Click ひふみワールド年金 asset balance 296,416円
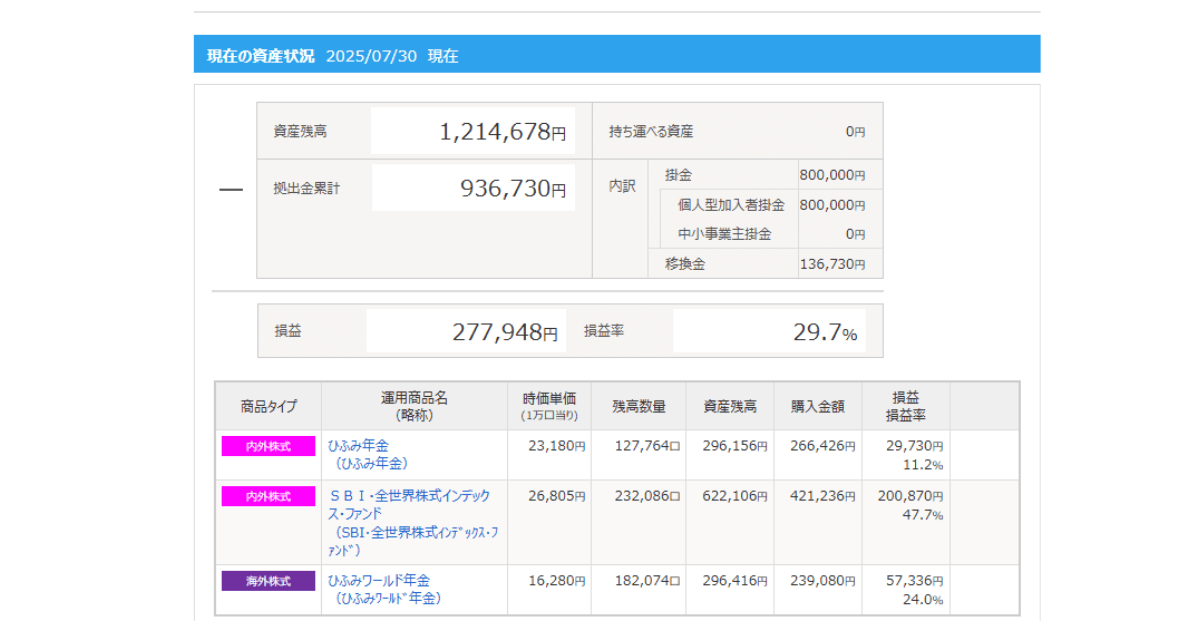The image size is (1200, 630). point(735,581)
